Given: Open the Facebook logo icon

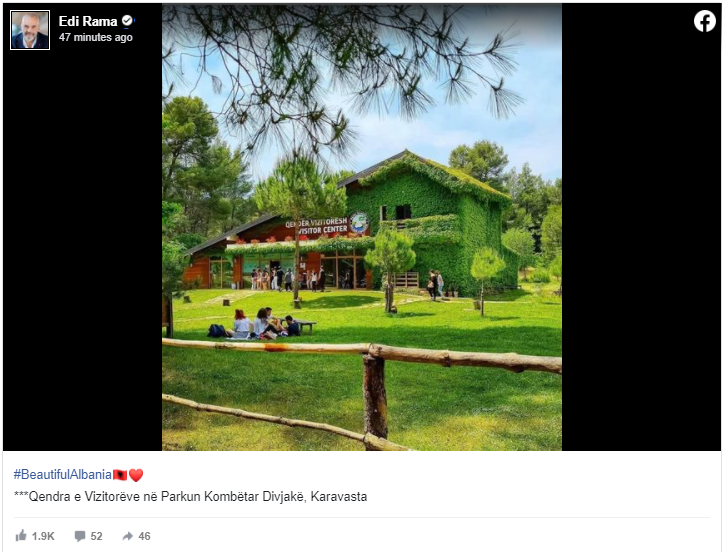Looking at the screenshot, I should (705, 21).
